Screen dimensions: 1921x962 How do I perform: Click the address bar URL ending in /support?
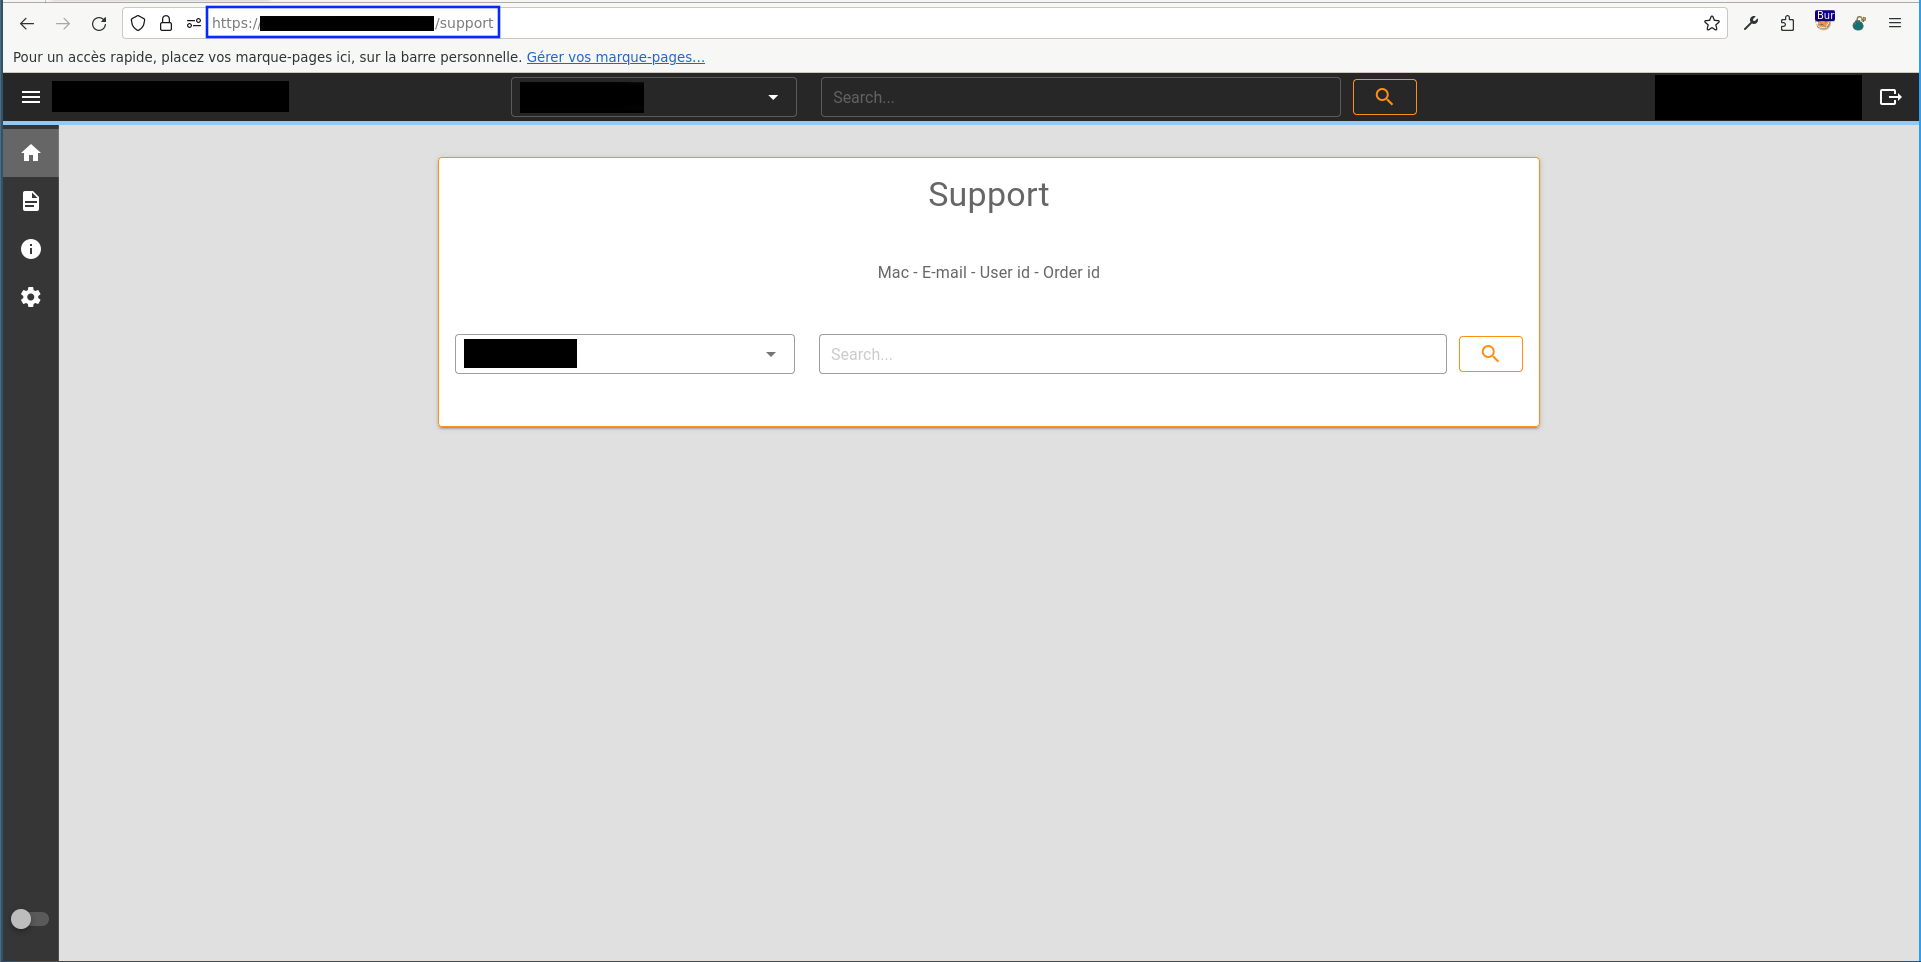point(353,23)
